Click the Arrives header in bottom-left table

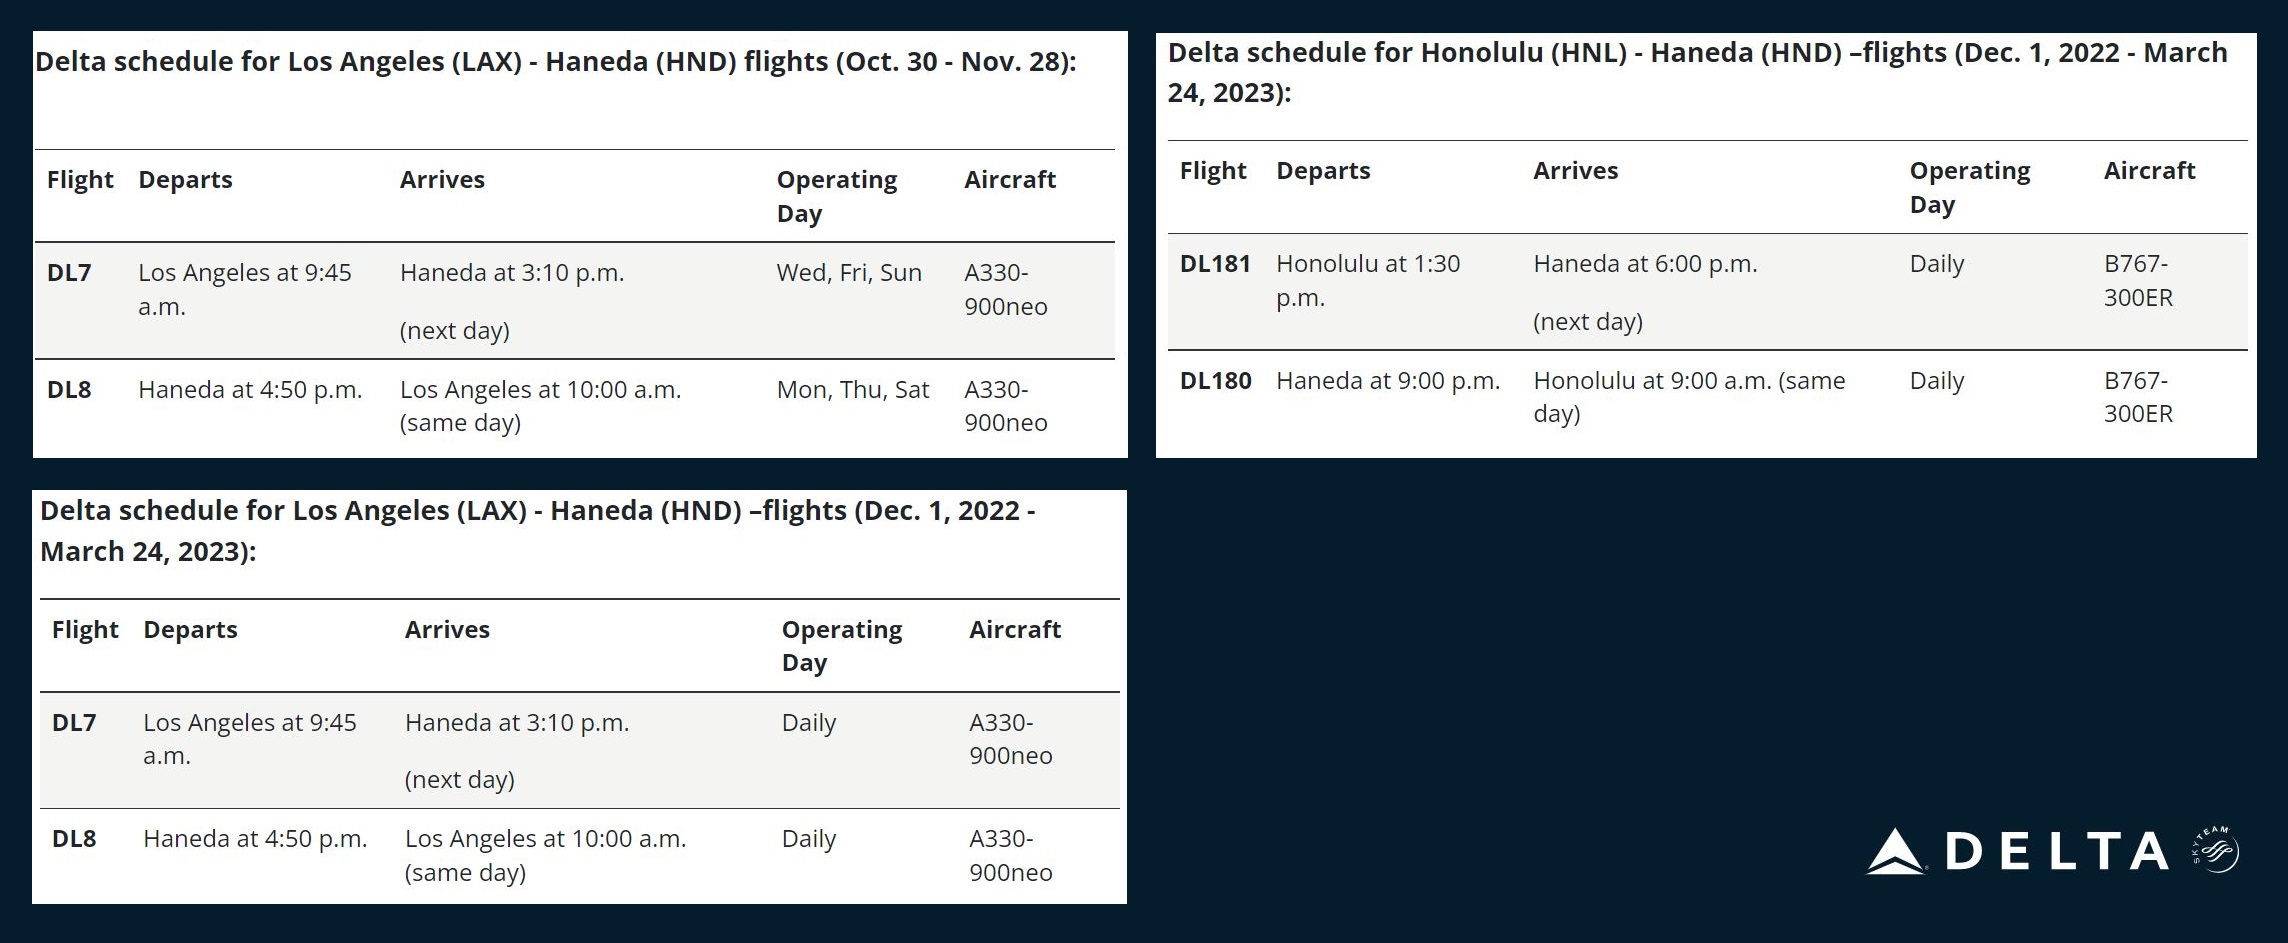click(x=447, y=630)
